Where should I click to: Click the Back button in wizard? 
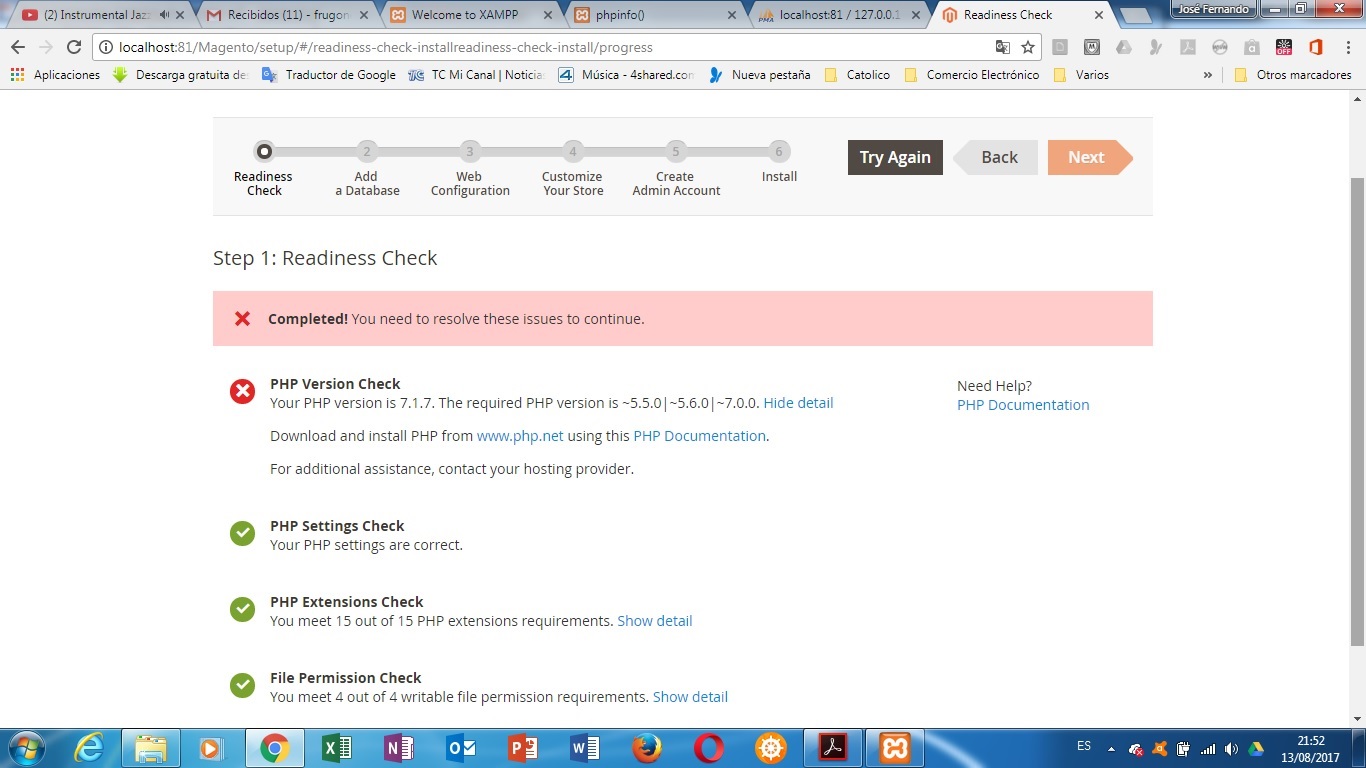pyautogui.click(x=998, y=157)
